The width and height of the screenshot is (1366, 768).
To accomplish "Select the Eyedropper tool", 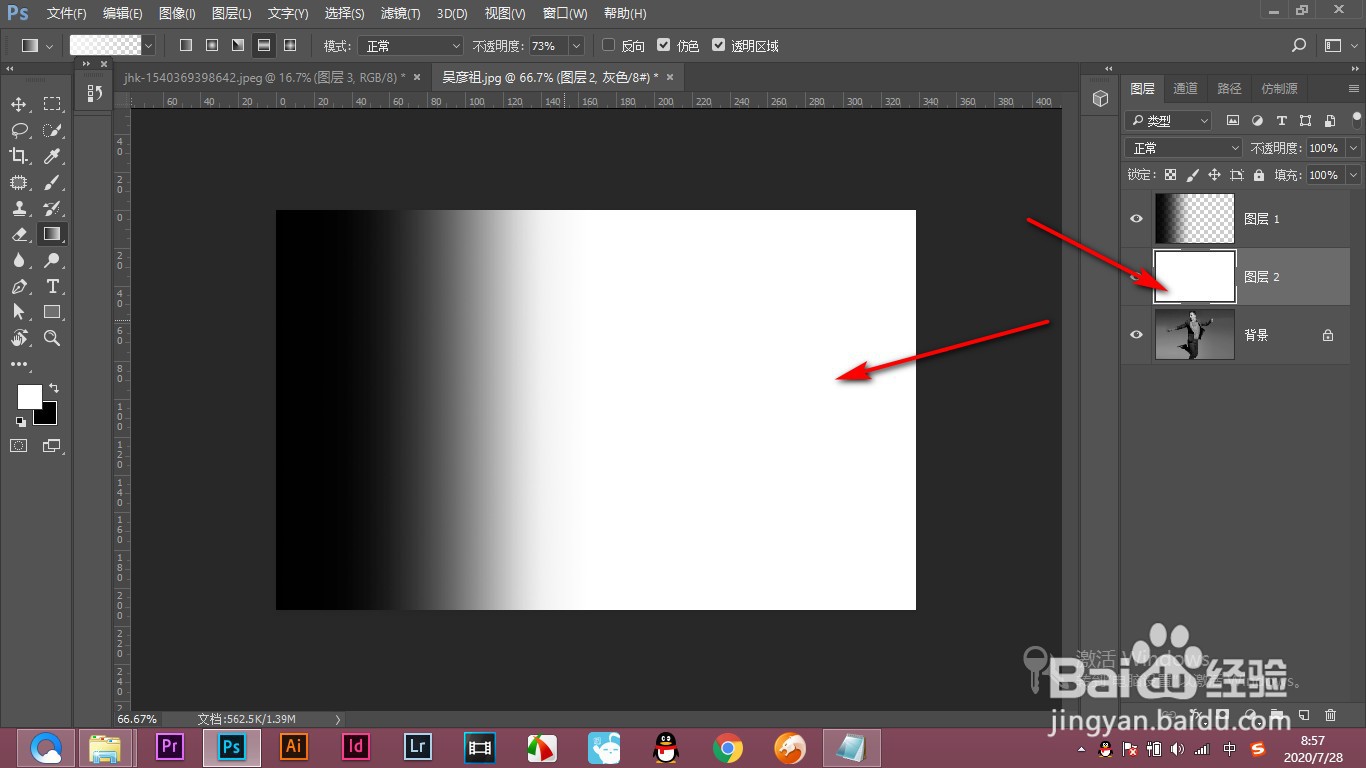I will pos(52,156).
